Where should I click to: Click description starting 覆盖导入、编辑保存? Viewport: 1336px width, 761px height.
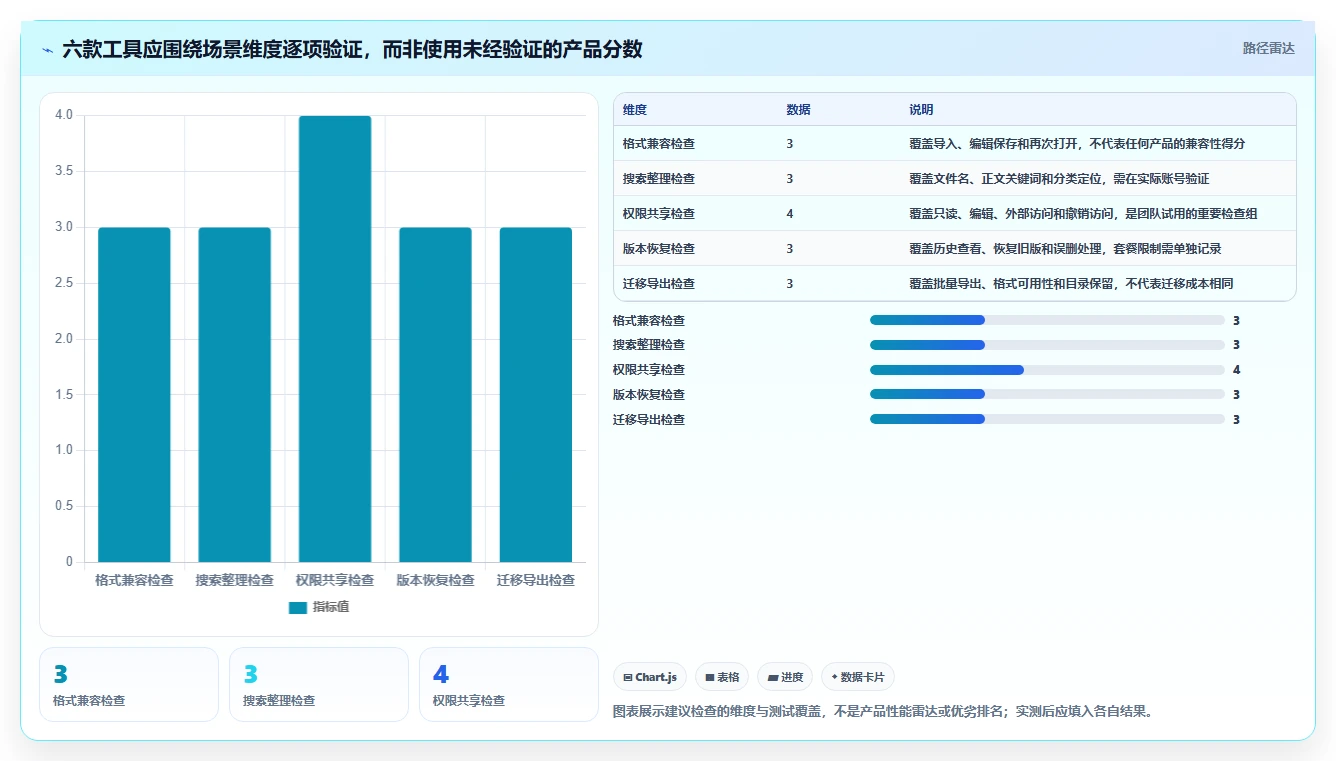tap(1077, 144)
